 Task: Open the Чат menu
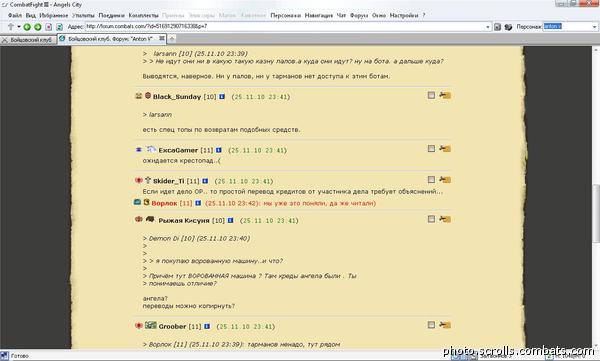341,16
